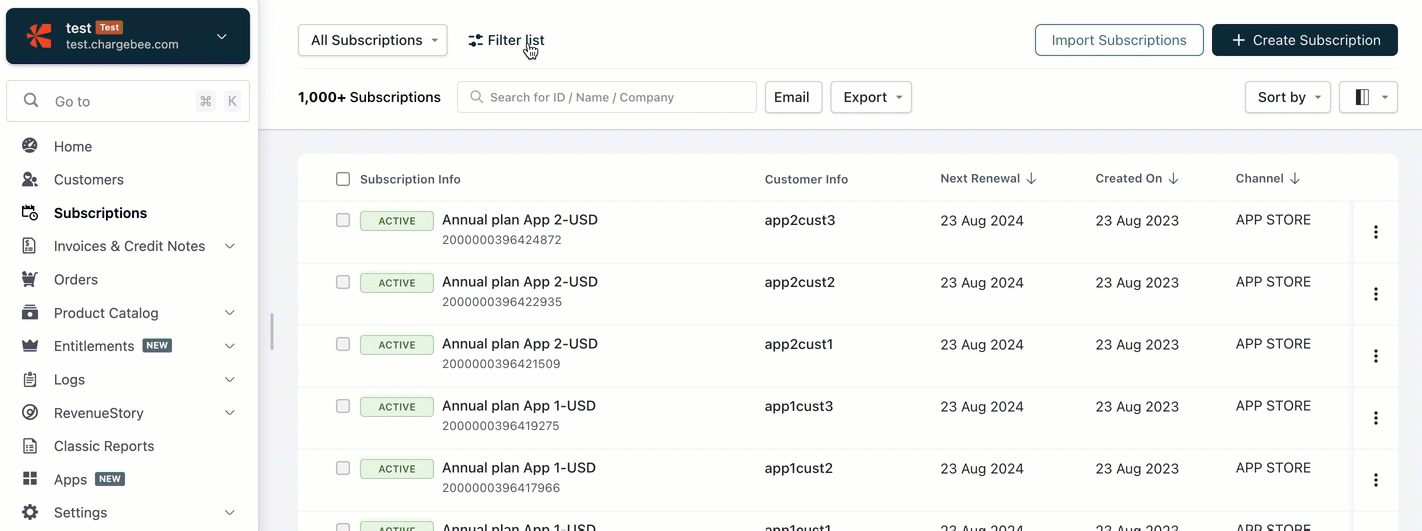
Task: Open Orders via the cart icon
Action: [x=30, y=280]
